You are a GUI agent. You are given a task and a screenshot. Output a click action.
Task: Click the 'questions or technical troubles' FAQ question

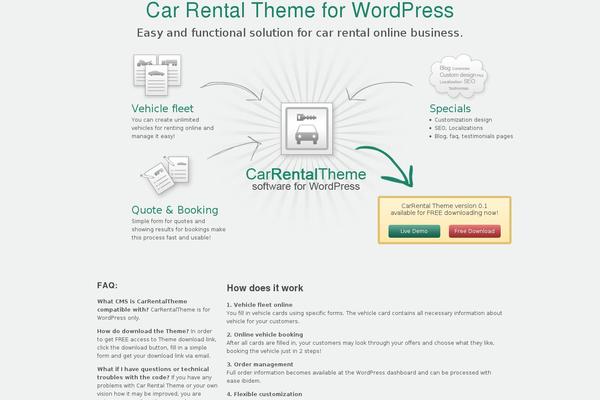tap(153, 373)
